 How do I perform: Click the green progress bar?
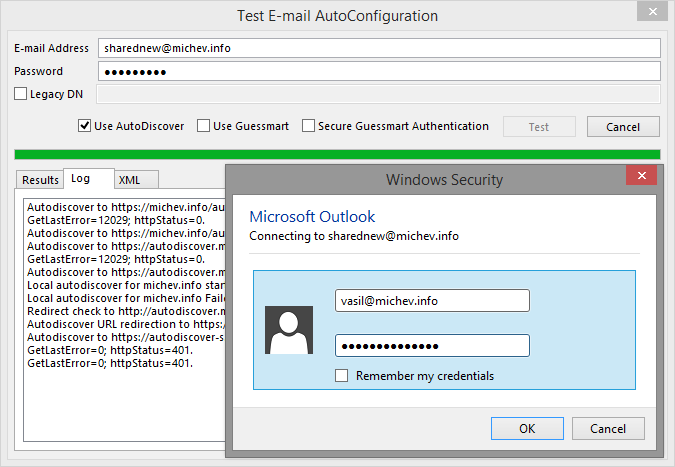pyautogui.click(x=337, y=154)
